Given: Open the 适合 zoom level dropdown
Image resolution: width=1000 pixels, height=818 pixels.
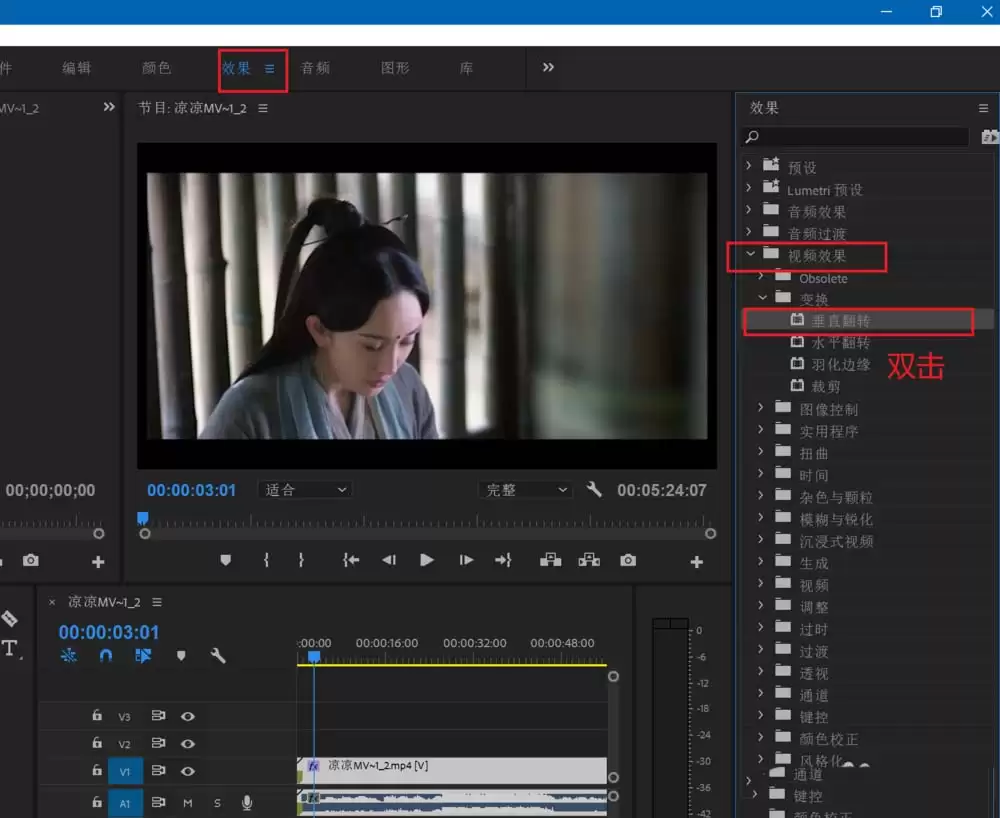Looking at the screenshot, I should (x=304, y=489).
